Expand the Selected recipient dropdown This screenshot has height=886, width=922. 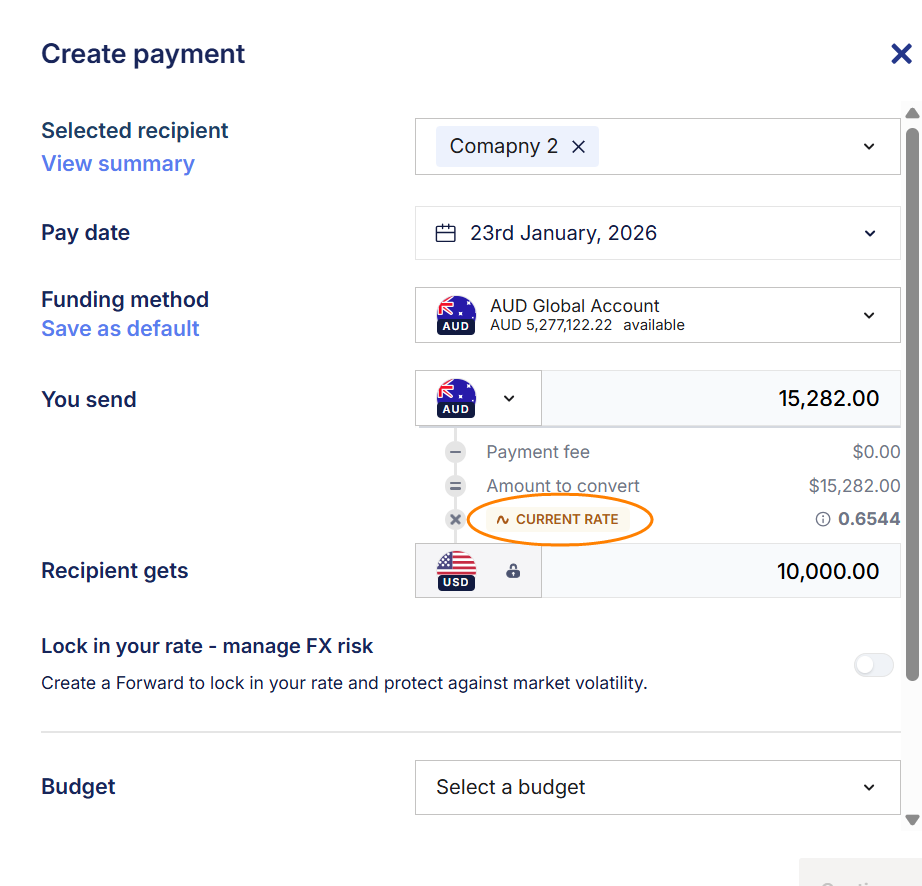[x=869, y=147]
